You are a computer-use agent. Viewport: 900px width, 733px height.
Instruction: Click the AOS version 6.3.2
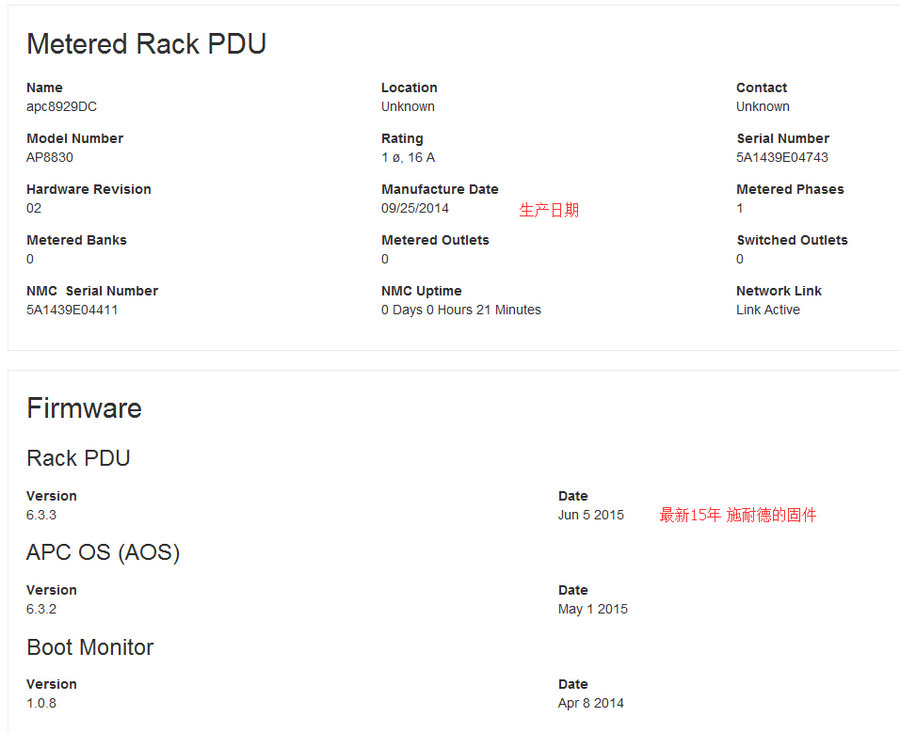pos(41,609)
